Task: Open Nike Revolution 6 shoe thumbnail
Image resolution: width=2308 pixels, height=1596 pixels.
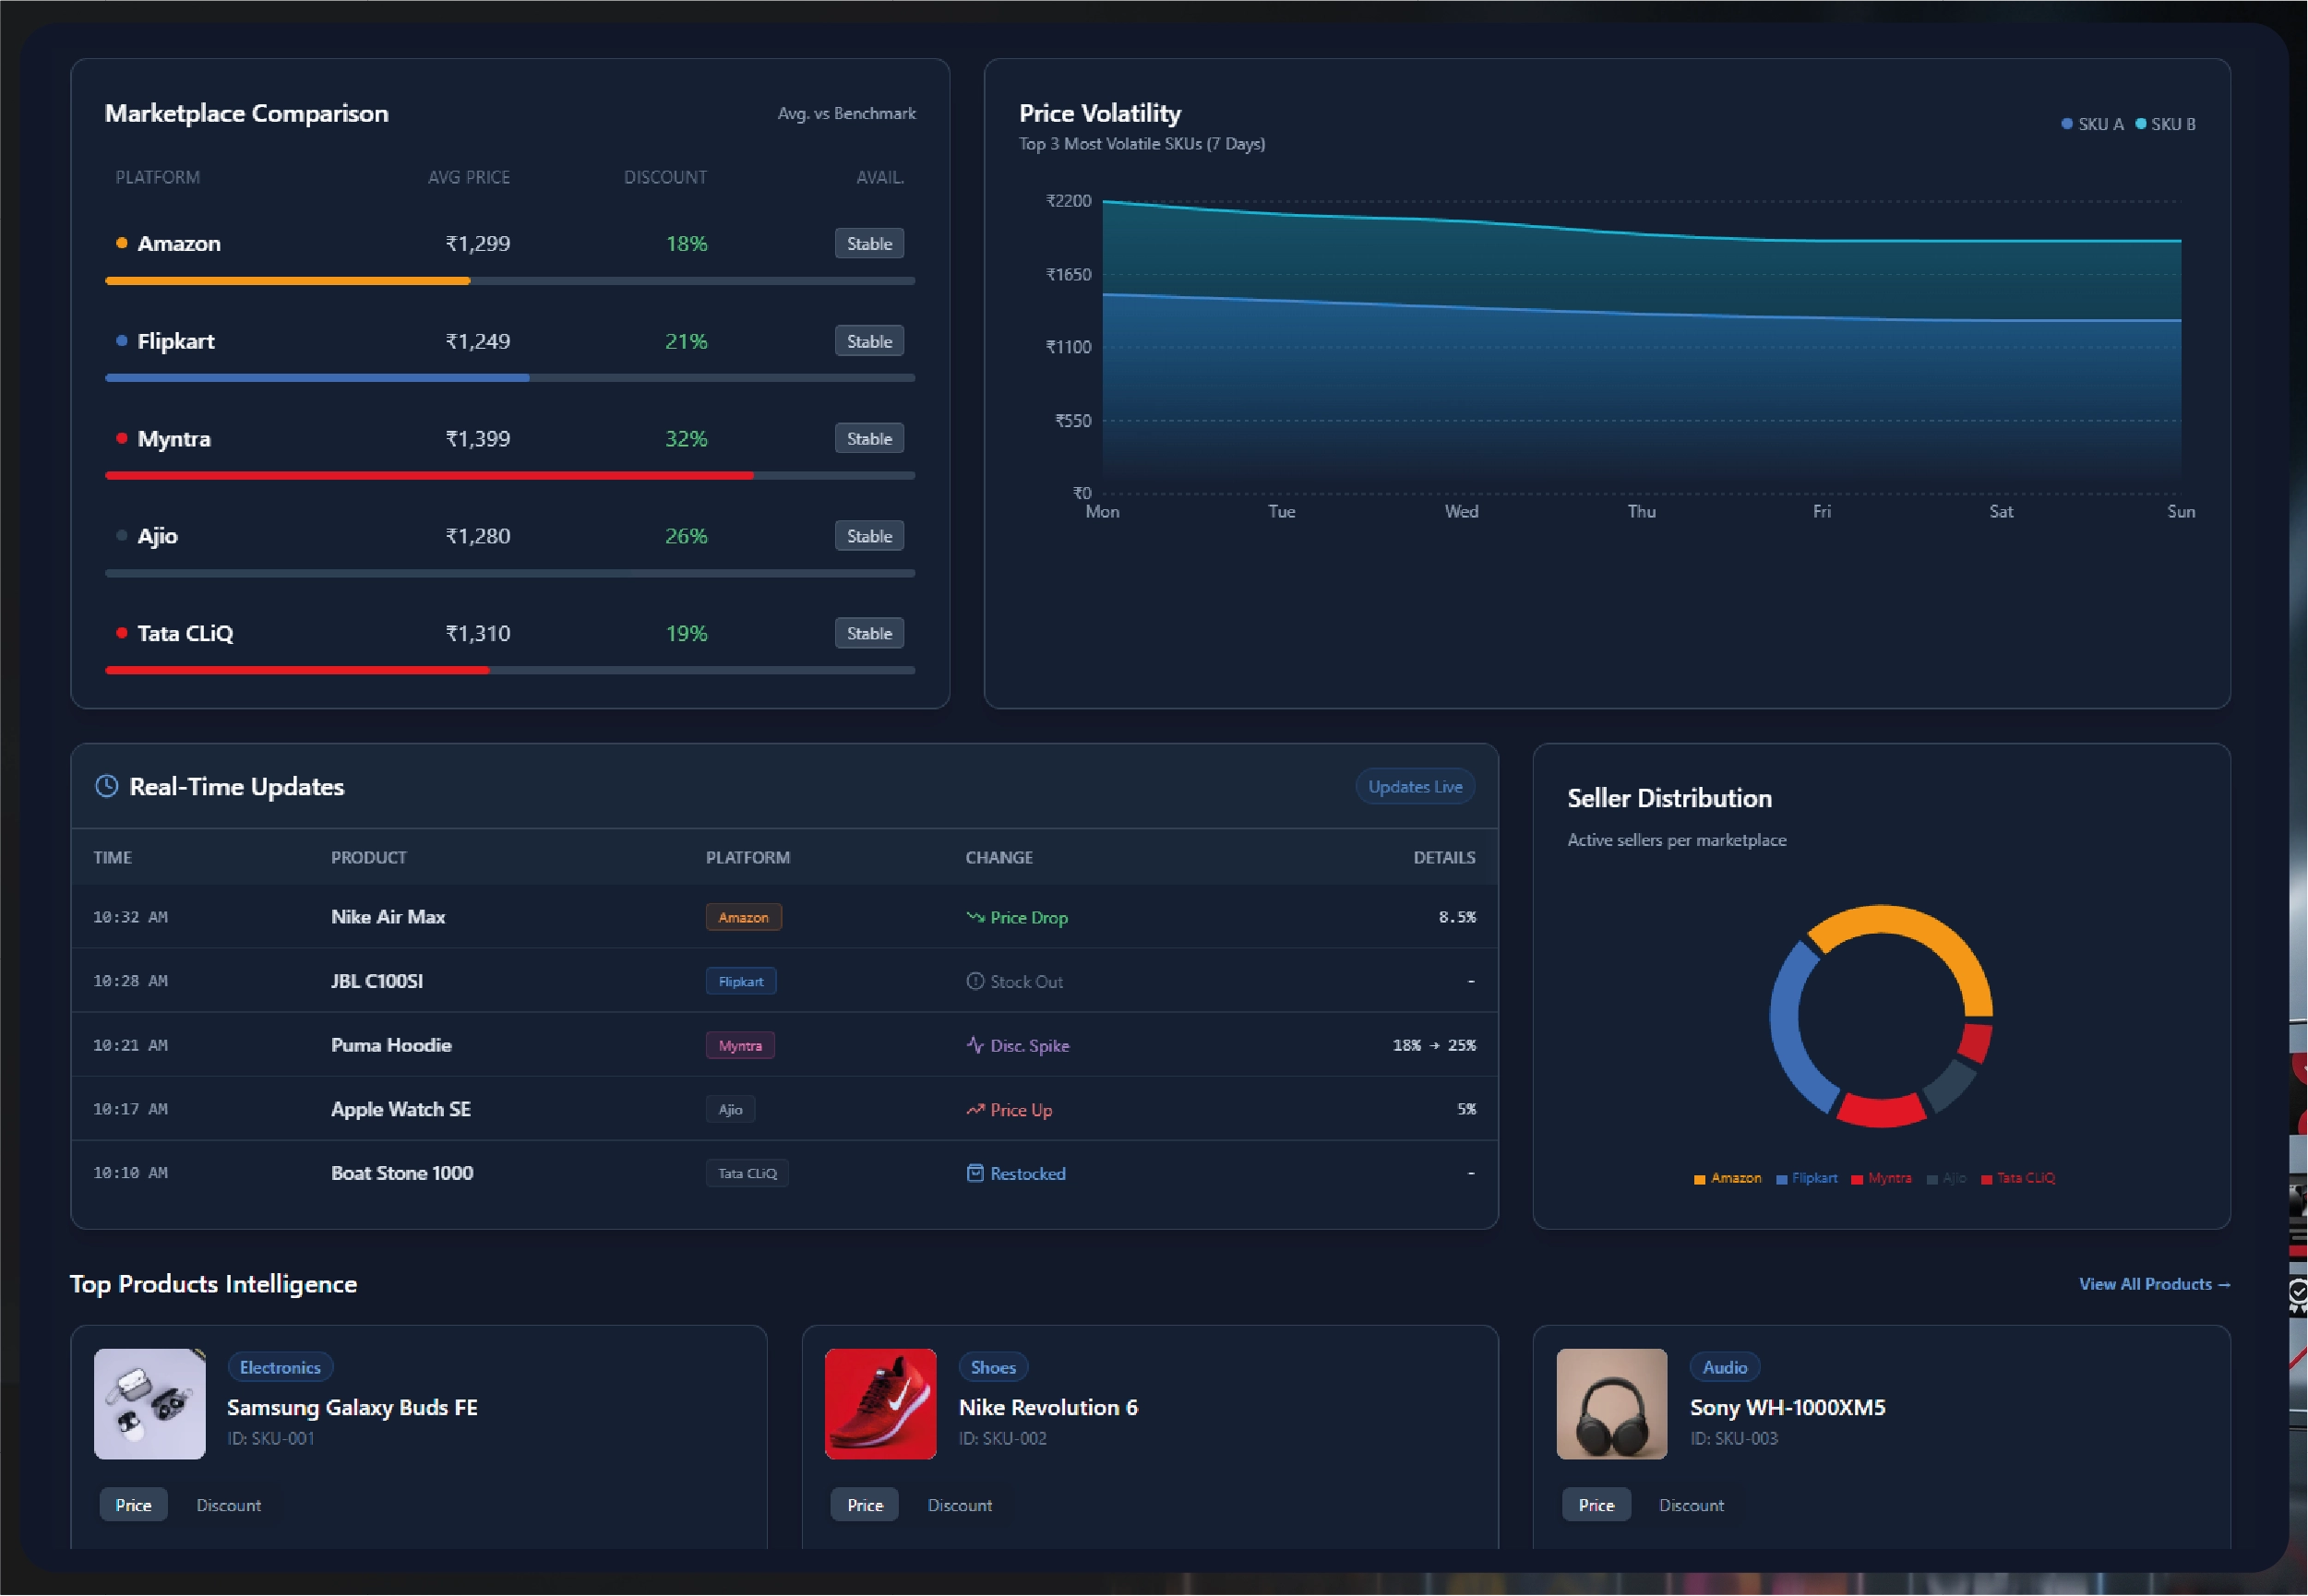Action: (x=880, y=1403)
